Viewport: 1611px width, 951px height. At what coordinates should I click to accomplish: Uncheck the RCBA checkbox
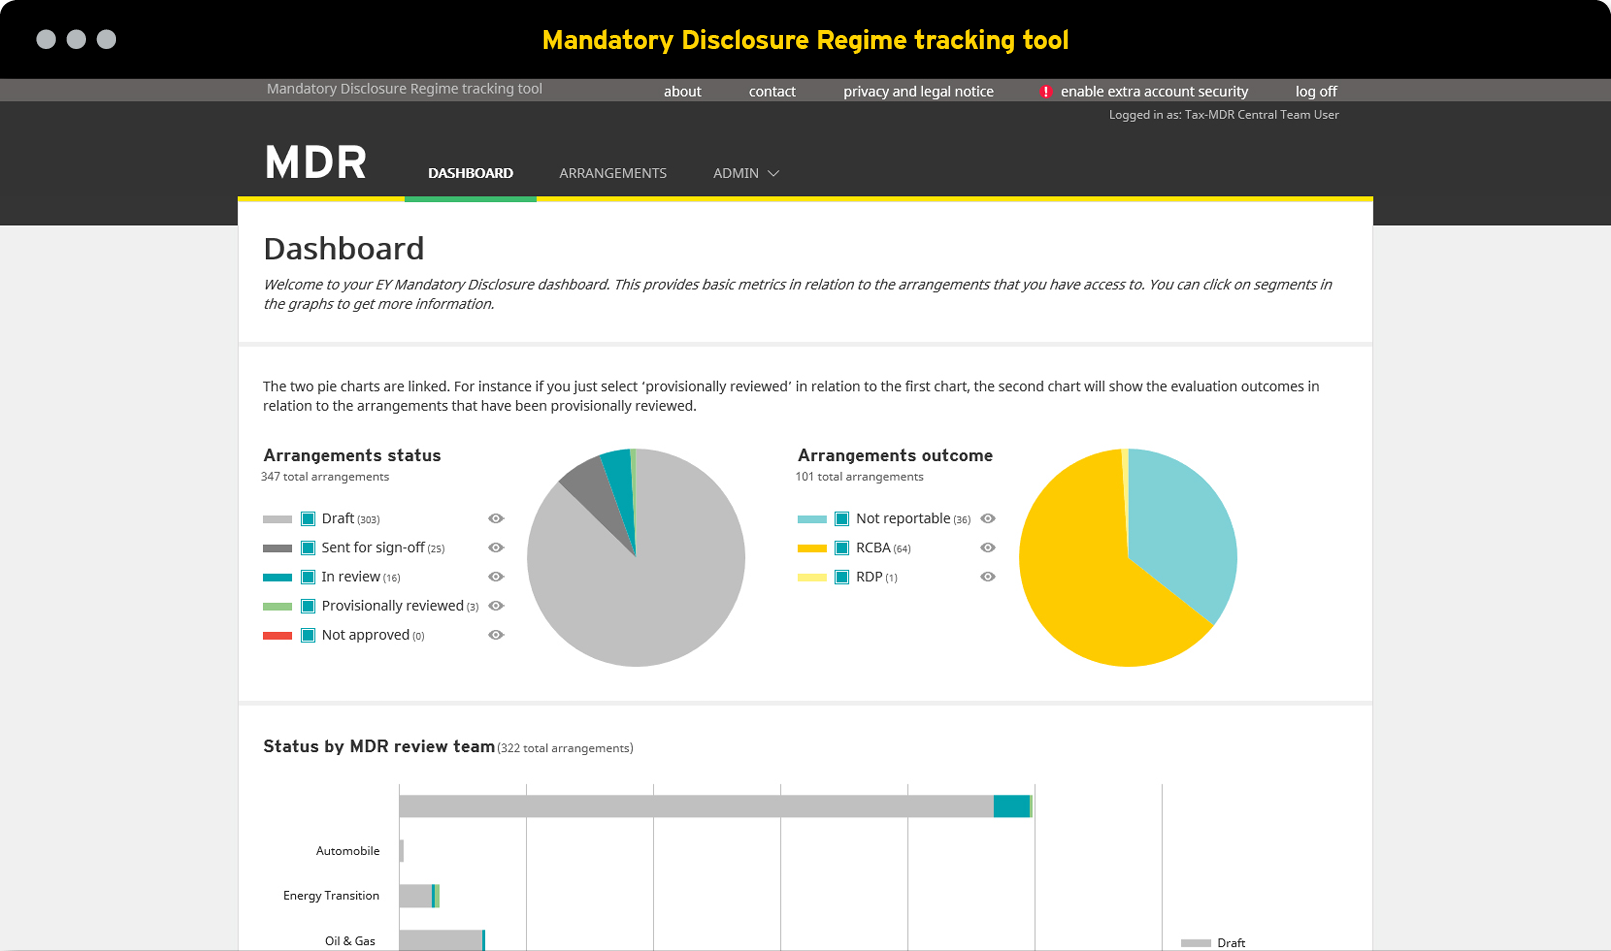coord(842,547)
